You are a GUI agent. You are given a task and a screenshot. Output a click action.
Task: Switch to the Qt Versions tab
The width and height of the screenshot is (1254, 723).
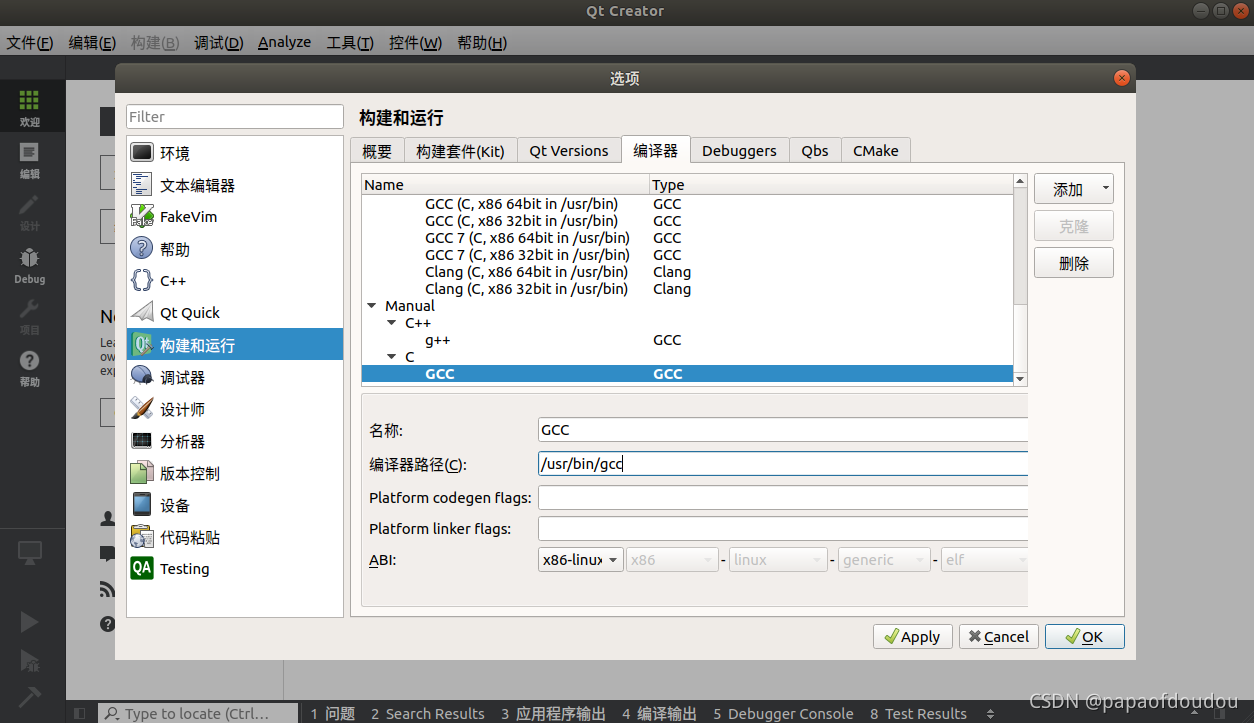coord(569,151)
